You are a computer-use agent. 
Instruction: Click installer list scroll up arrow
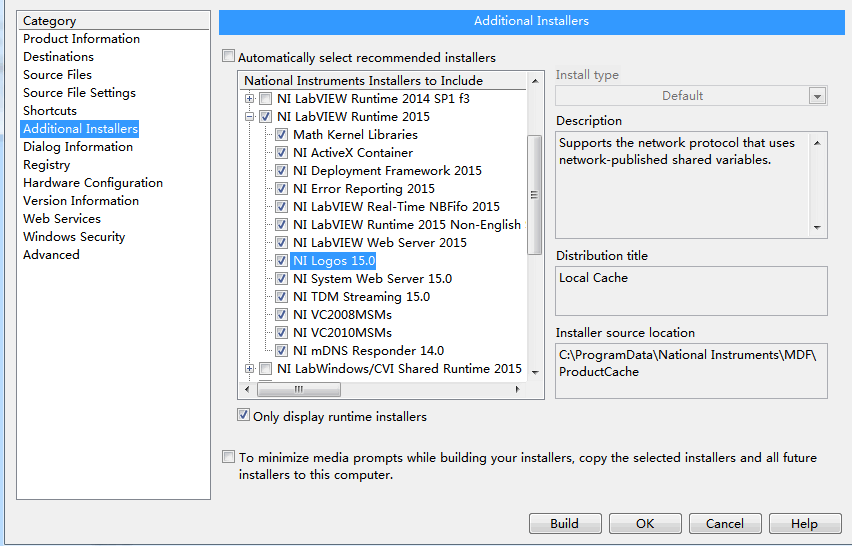point(535,80)
